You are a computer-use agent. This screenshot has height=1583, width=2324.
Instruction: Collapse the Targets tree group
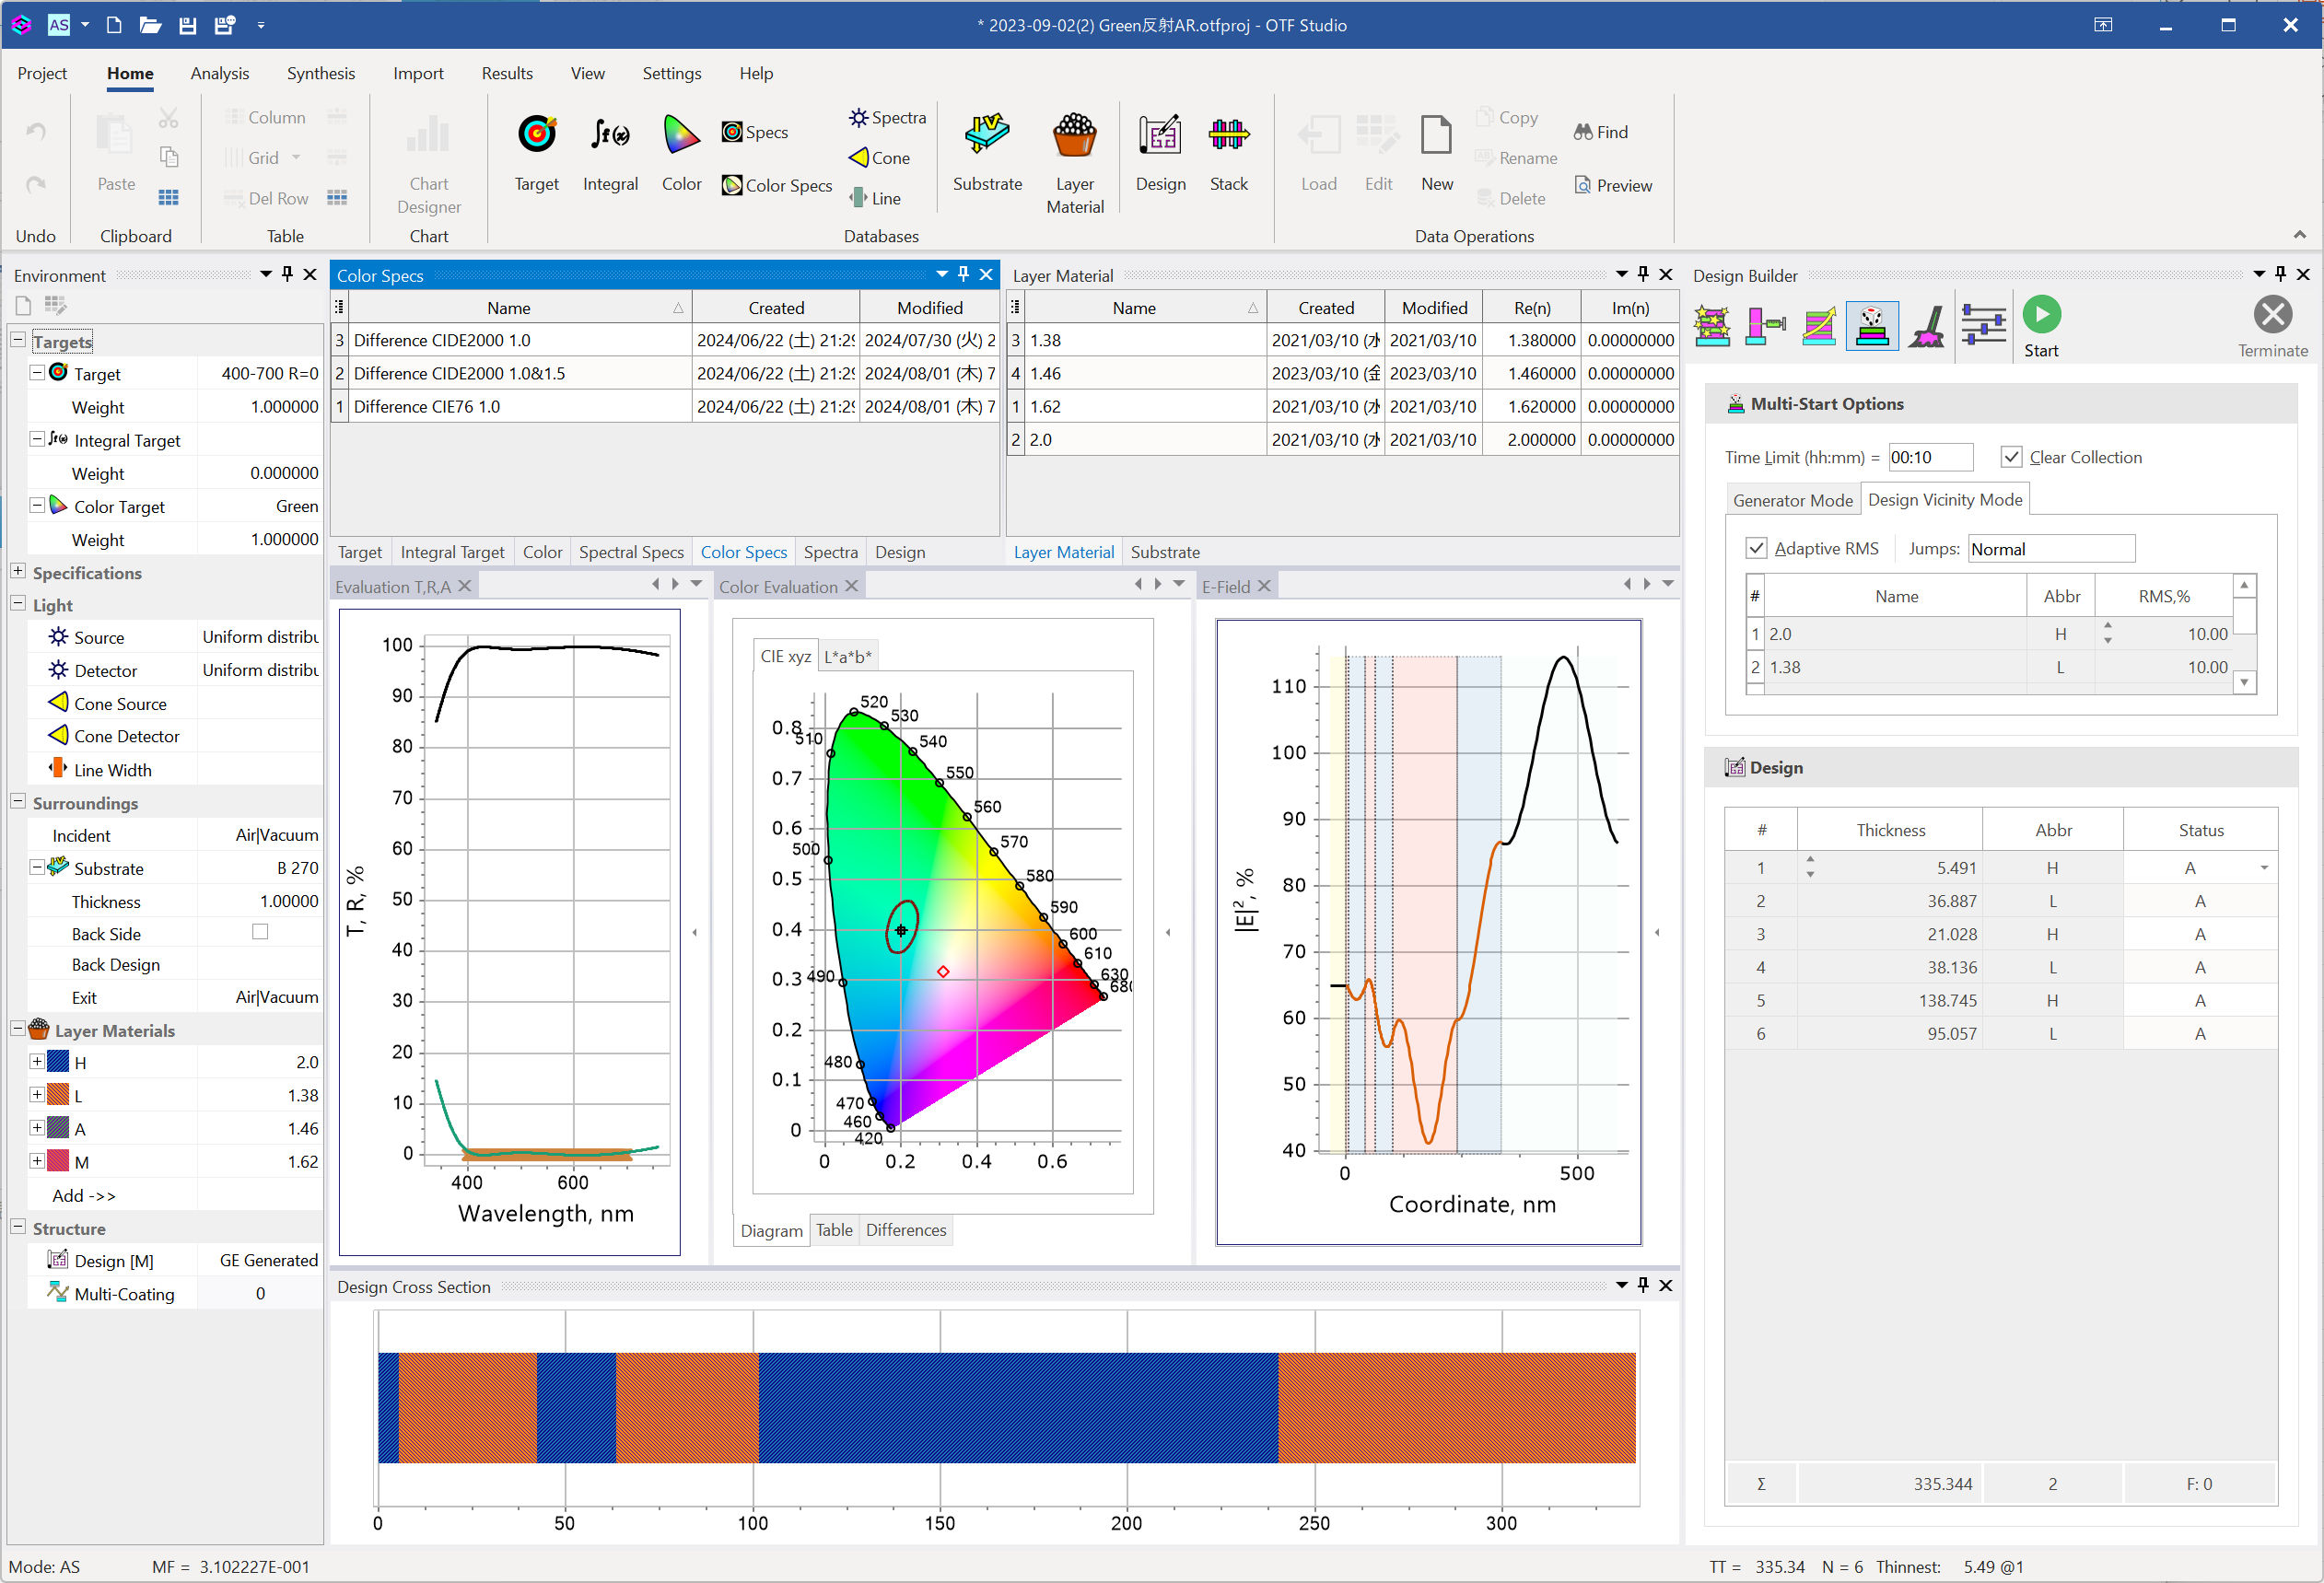coord(18,340)
